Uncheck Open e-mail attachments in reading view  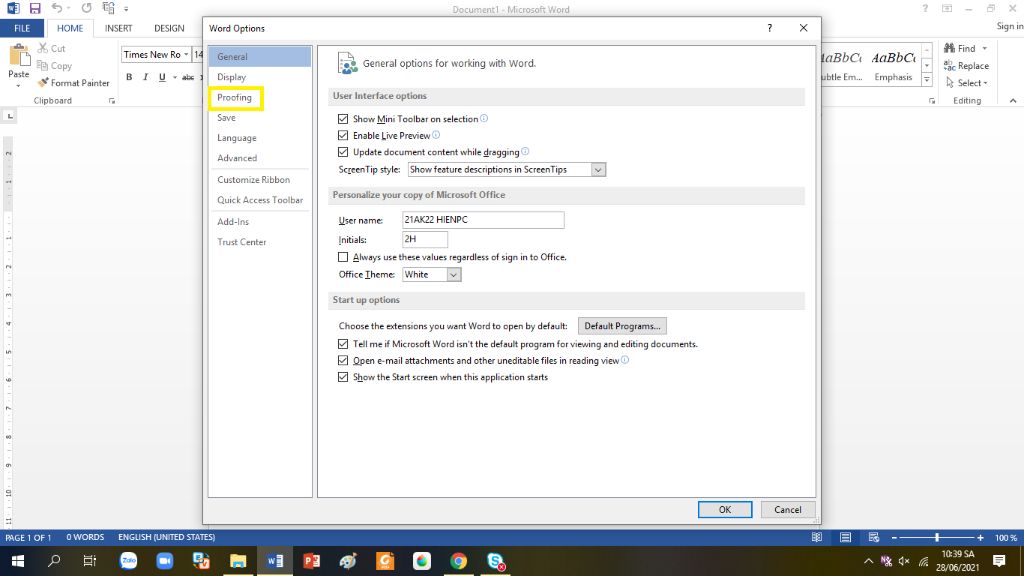point(343,360)
